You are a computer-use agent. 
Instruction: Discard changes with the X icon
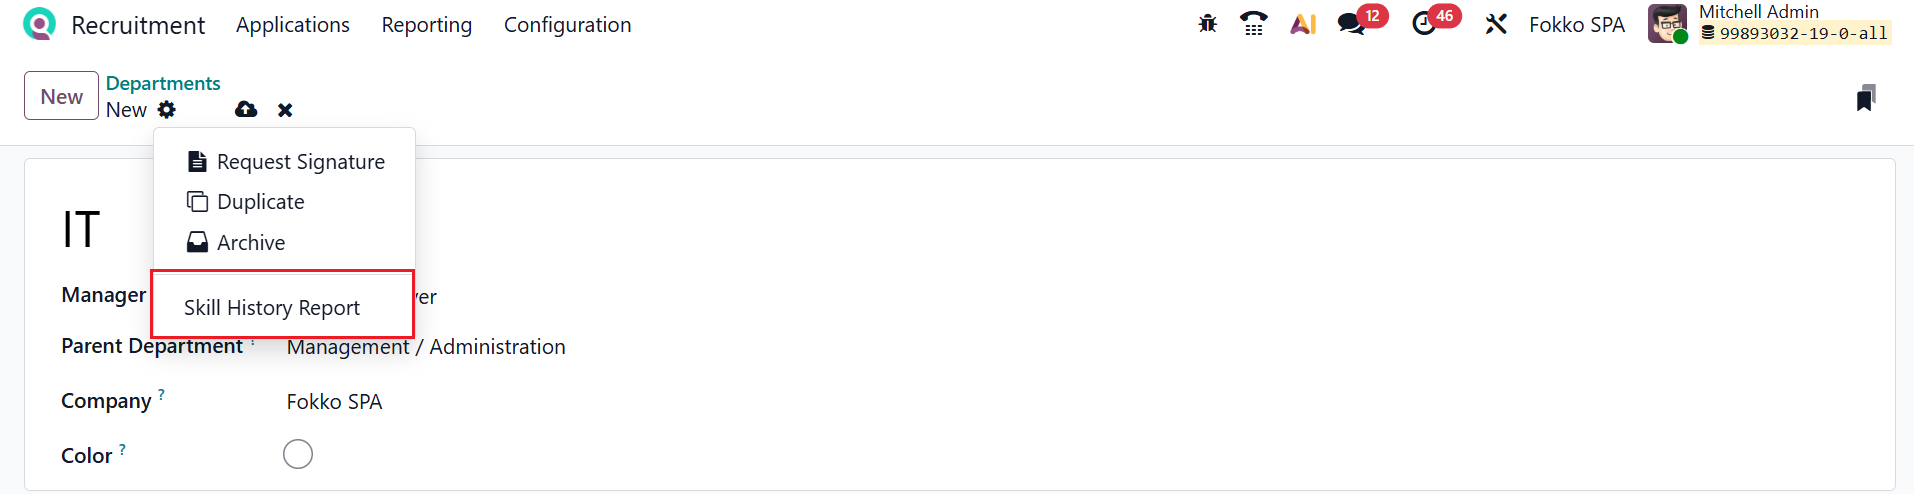285,110
